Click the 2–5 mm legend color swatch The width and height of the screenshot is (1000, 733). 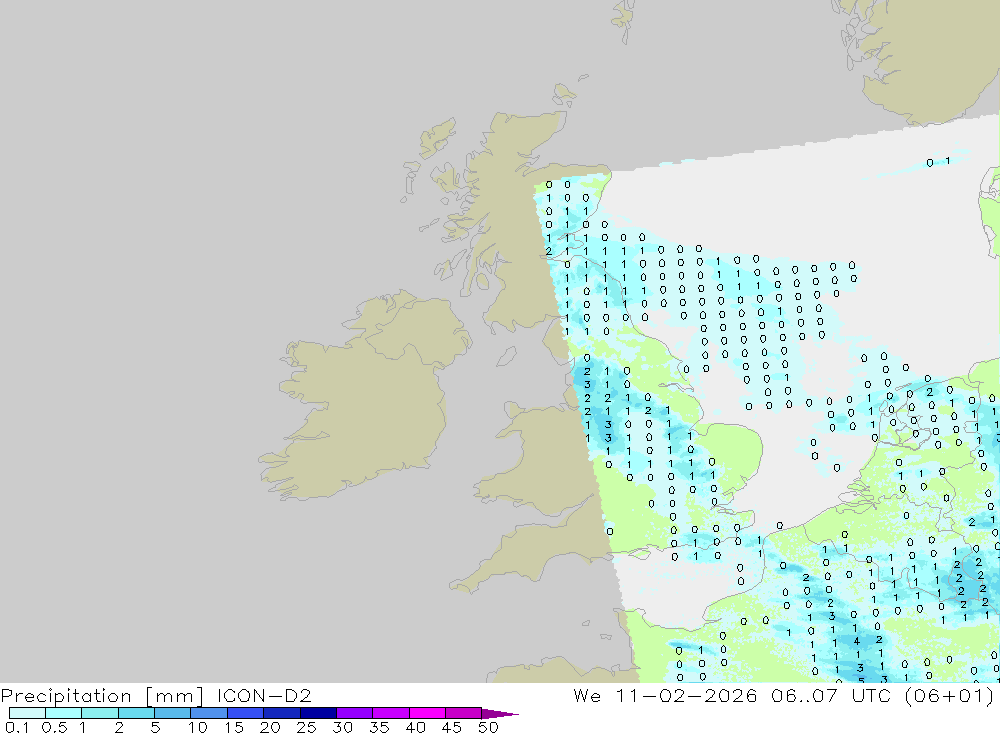click(136, 713)
